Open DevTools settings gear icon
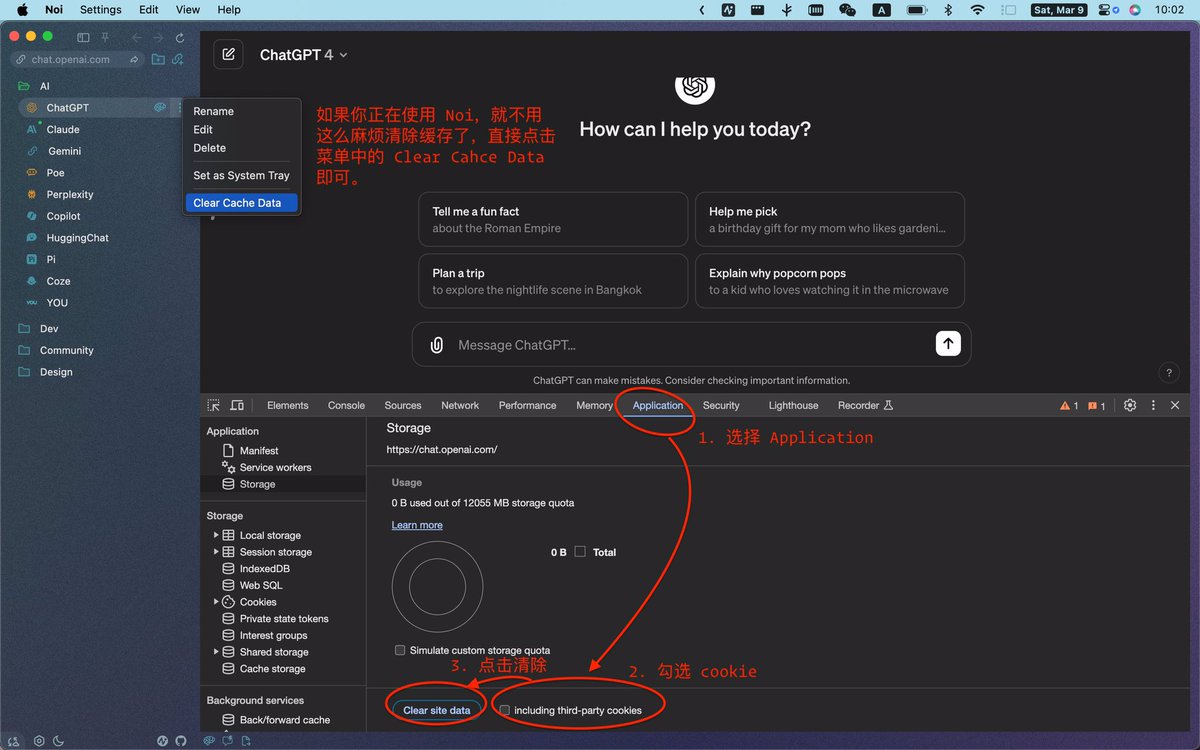The width and height of the screenshot is (1200, 750). click(x=1130, y=405)
